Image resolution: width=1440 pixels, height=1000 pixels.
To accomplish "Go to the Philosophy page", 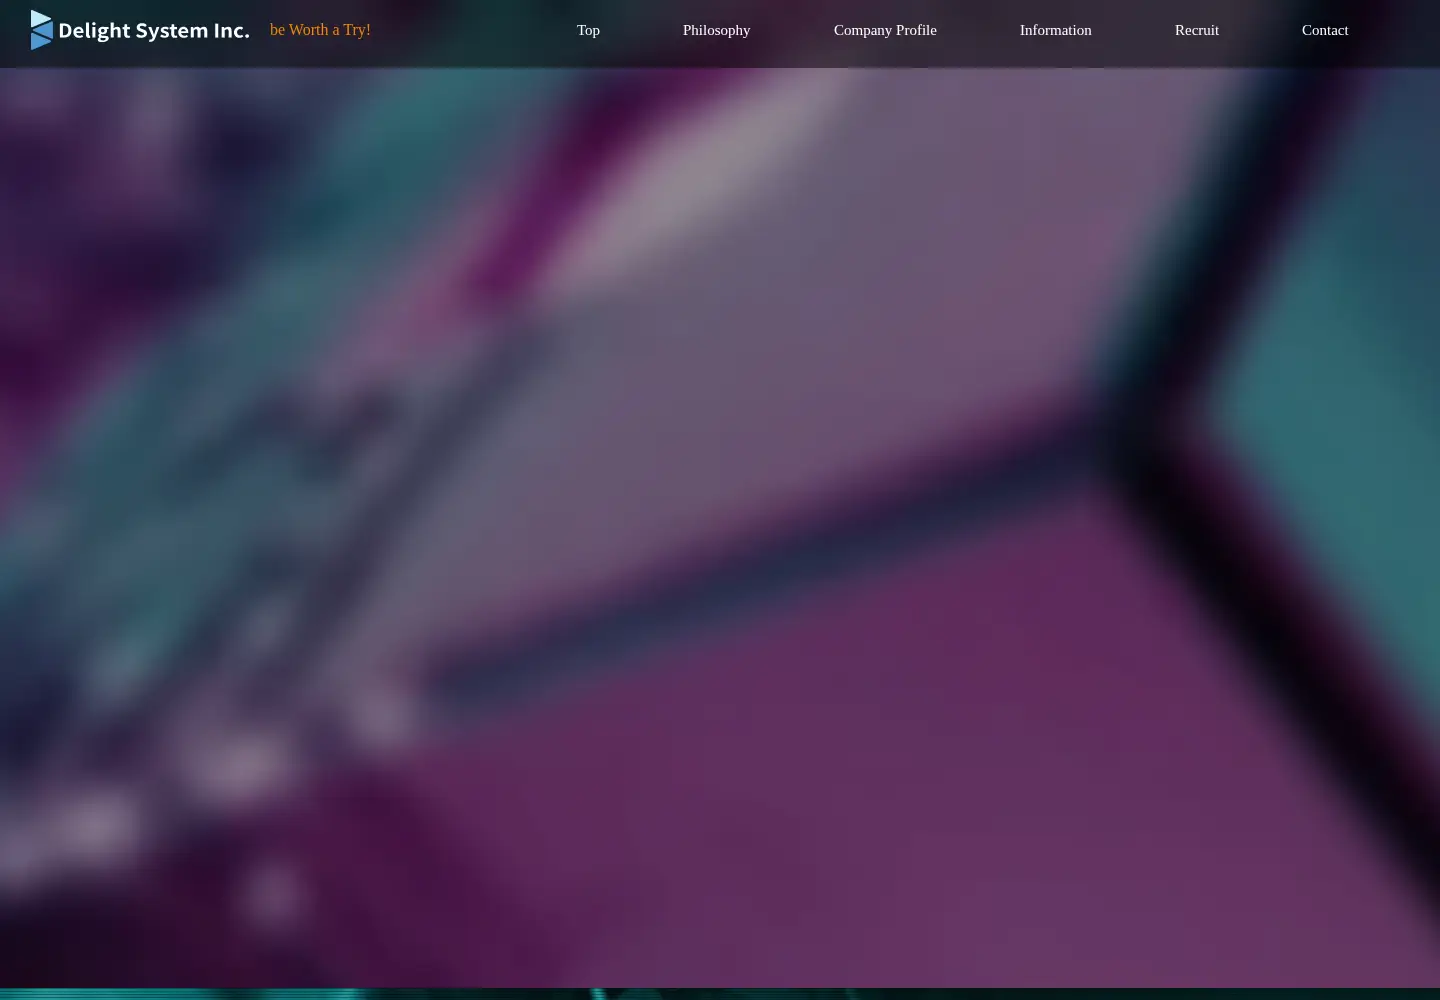I will 716,30.
